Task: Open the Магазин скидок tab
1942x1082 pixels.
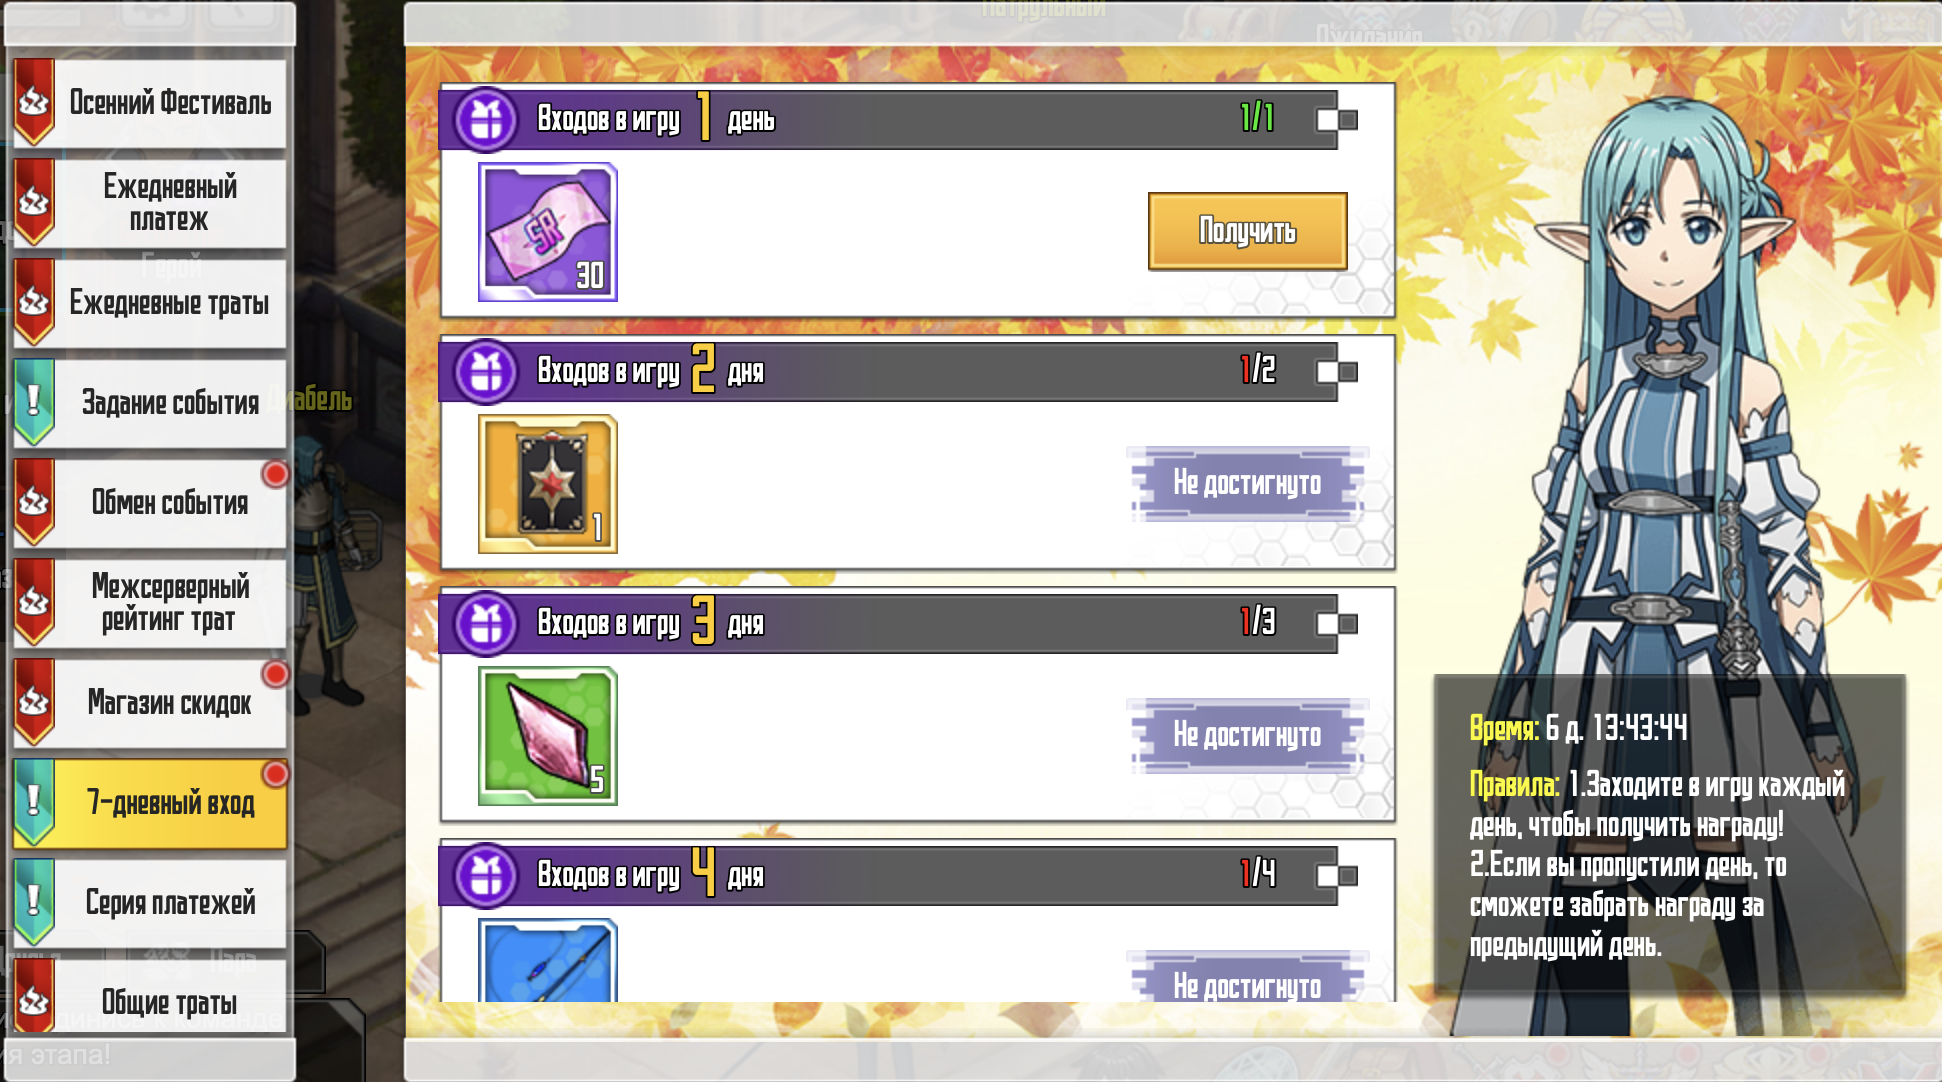Action: click(150, 703)
